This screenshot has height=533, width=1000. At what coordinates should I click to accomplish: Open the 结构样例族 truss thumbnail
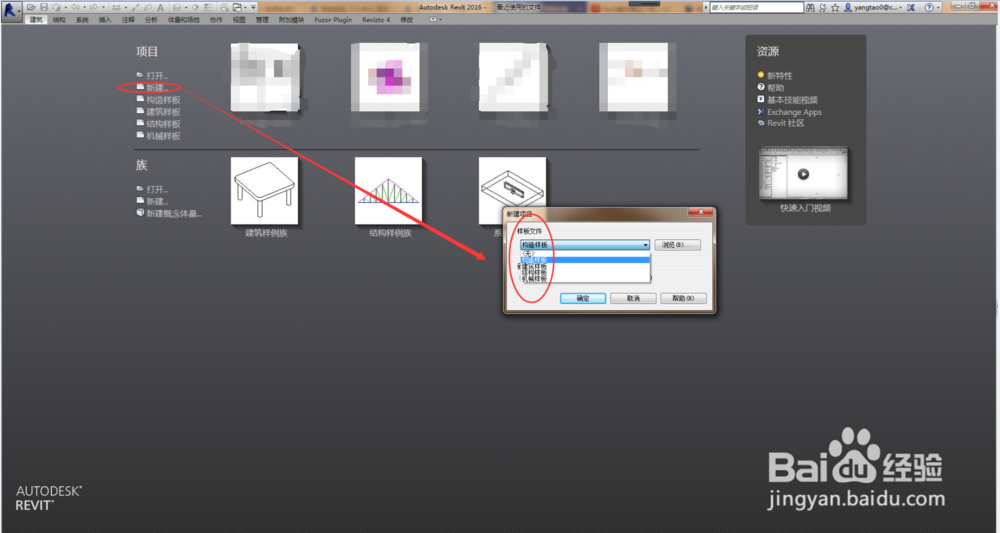click(x=388, y=191)
